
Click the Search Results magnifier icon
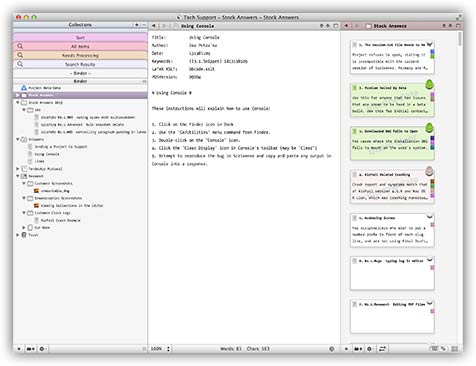(20, 64)
